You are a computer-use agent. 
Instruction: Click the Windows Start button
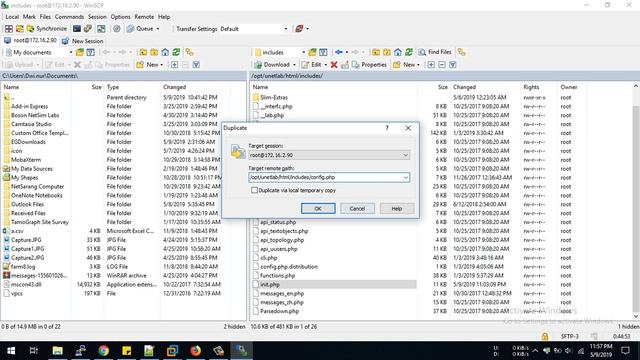11,351
